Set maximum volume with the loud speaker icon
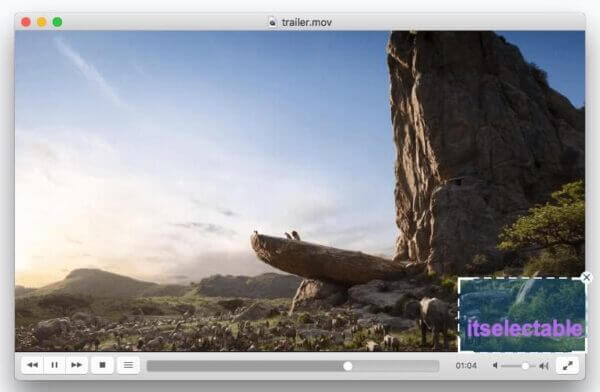This screenshot has height=392, width=600. 544,366
